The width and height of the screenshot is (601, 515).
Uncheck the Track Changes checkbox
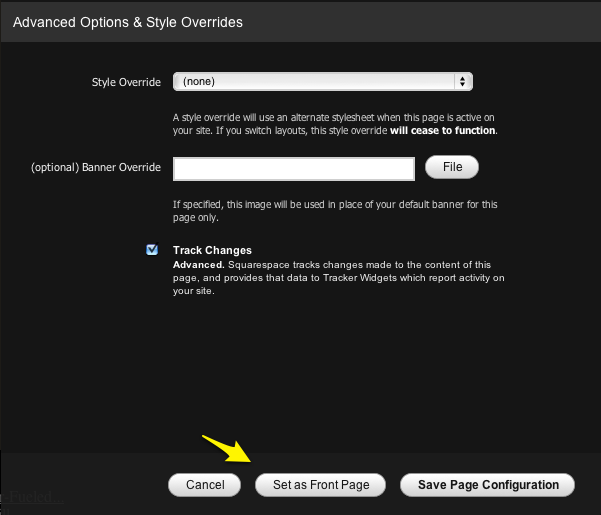pos(152,250)
